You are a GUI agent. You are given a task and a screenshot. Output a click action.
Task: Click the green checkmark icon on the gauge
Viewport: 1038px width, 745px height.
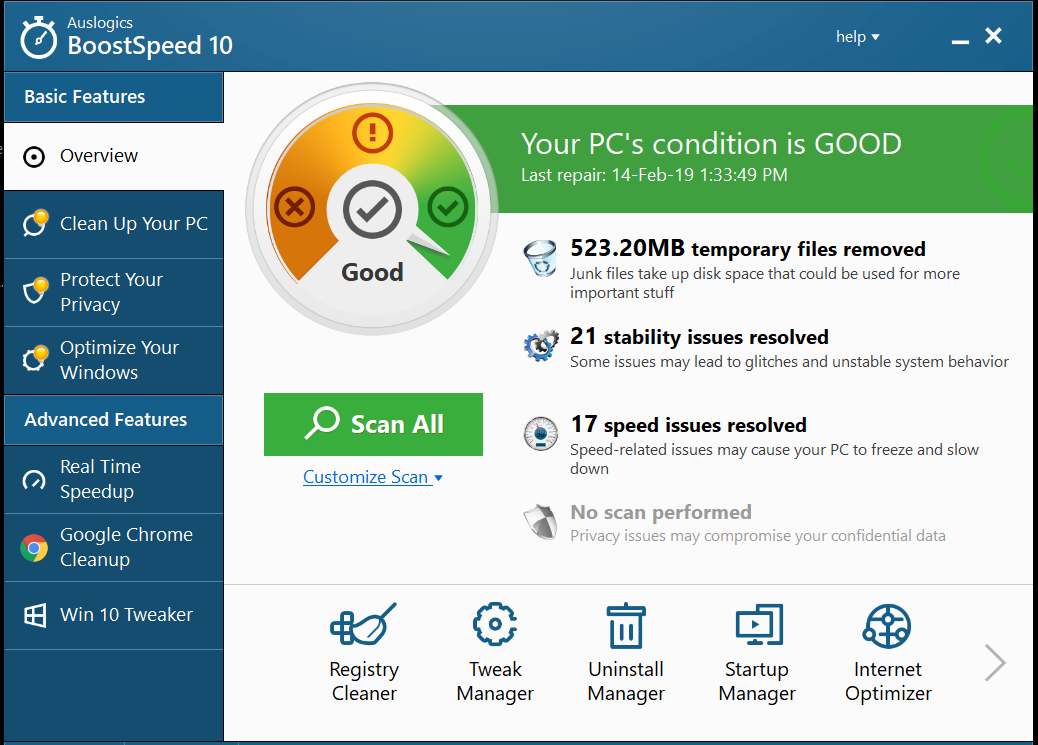[448, 207]
